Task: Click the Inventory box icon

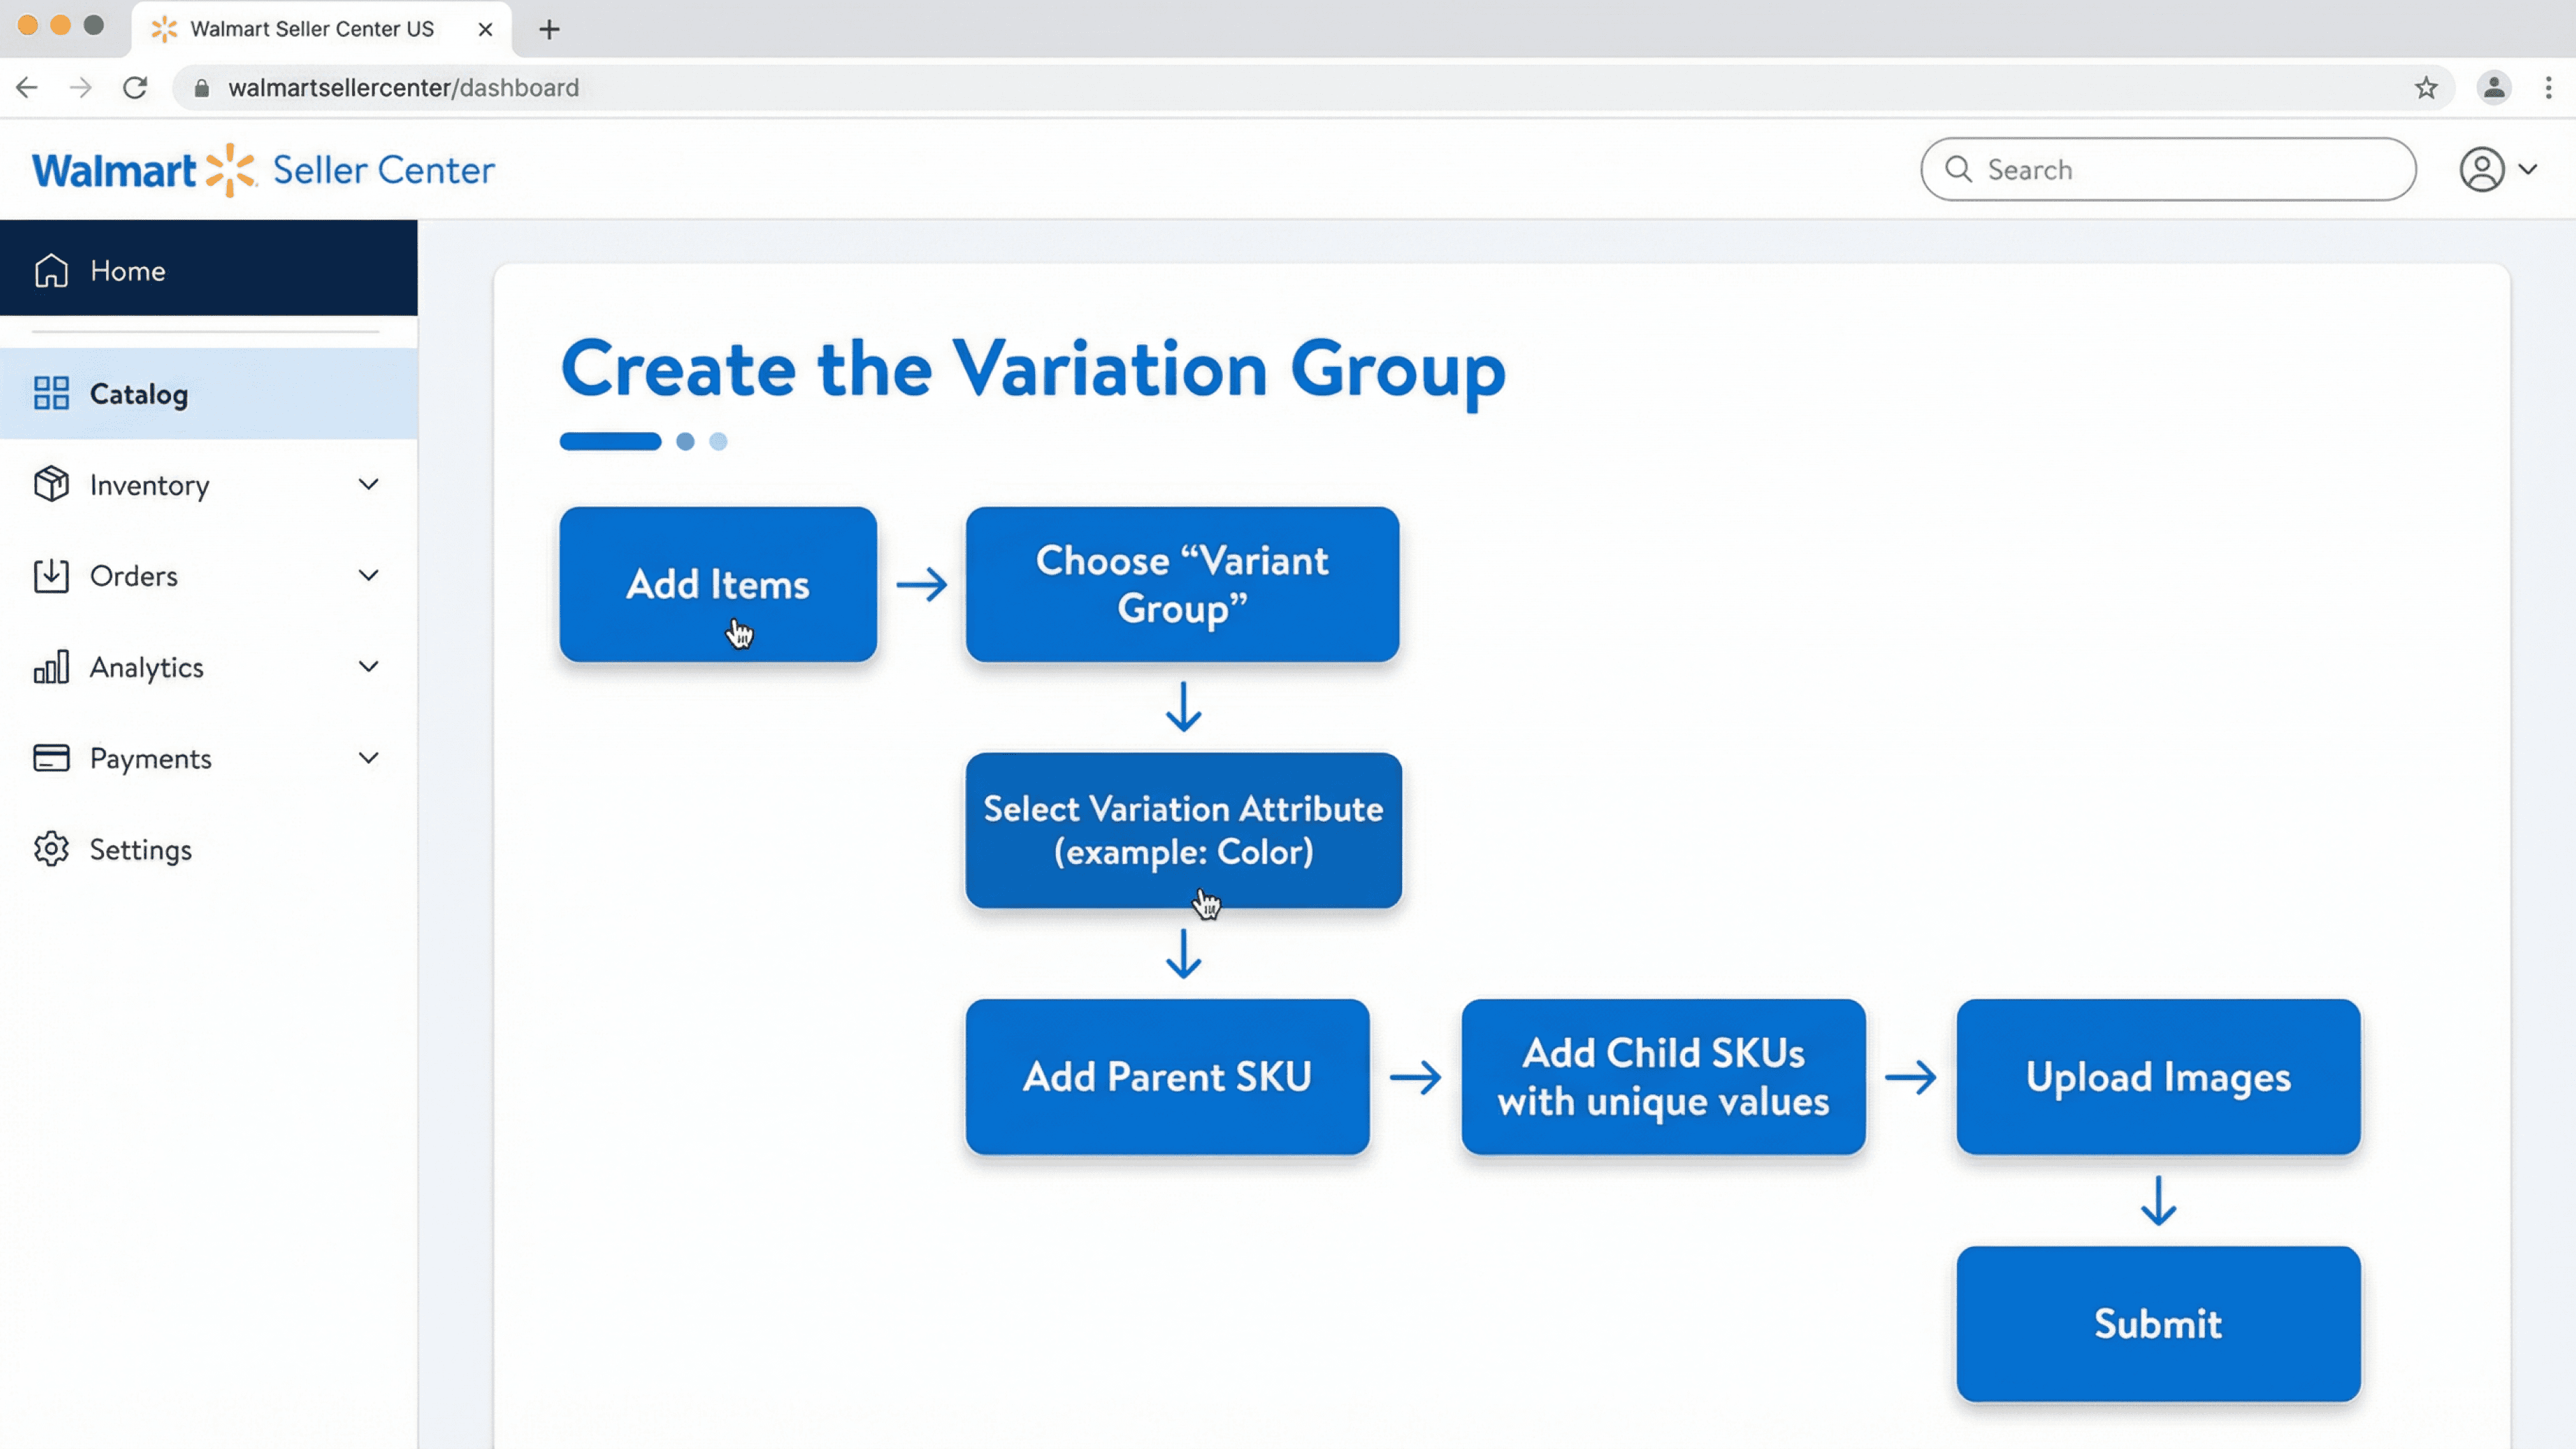Action: point(51,484)
